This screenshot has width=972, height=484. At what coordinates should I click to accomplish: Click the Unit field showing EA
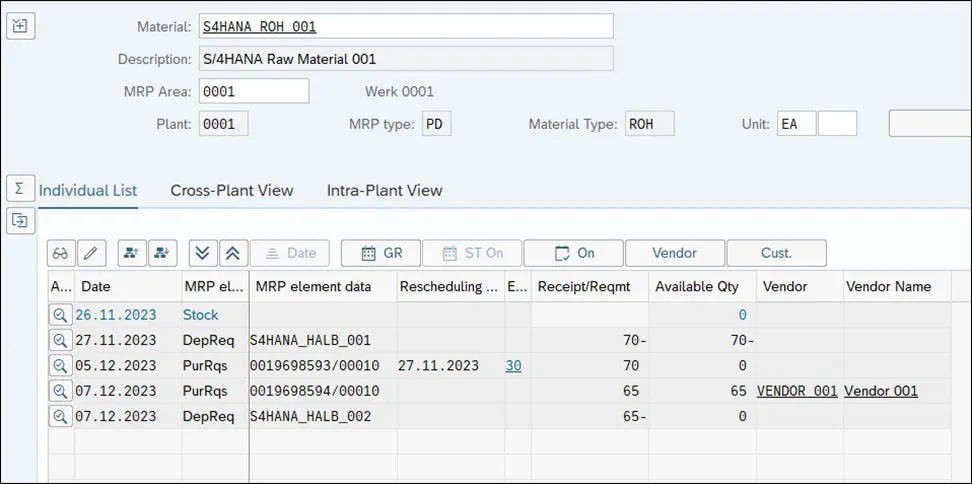(x=797, y=123)
